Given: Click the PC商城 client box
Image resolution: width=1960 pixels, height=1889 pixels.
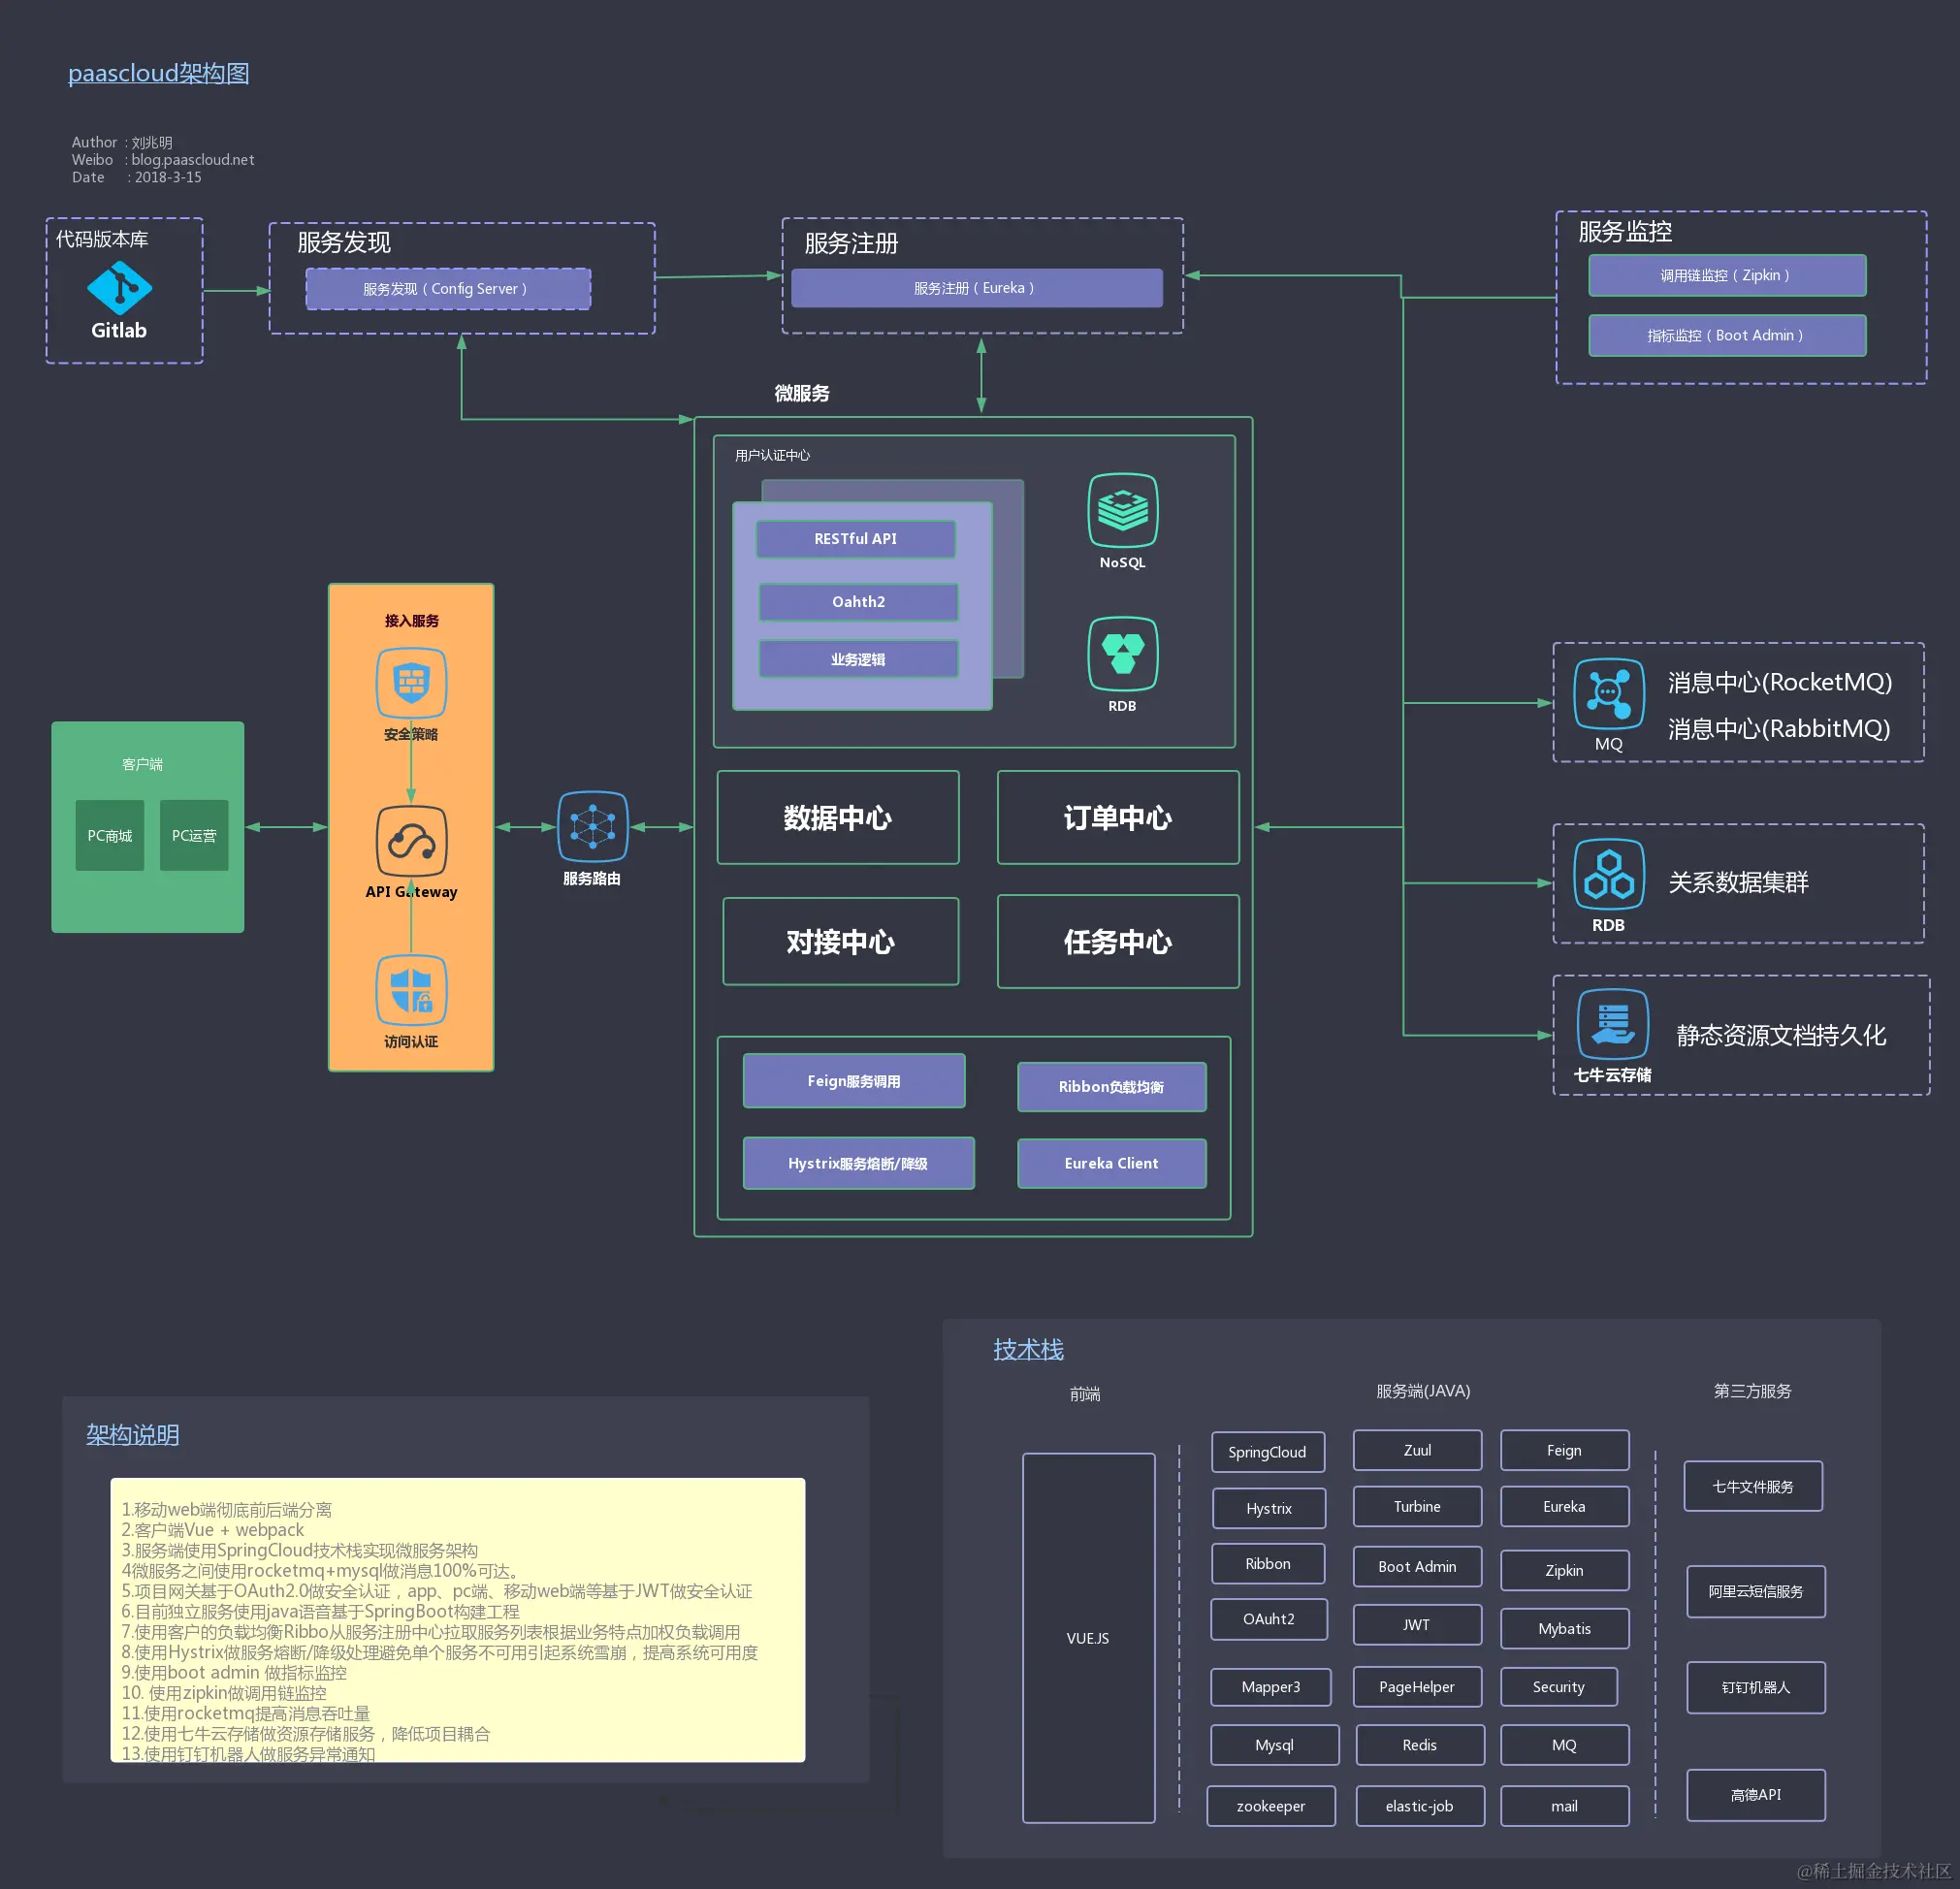Looking at the screenshot, I should tap(109, 835).
